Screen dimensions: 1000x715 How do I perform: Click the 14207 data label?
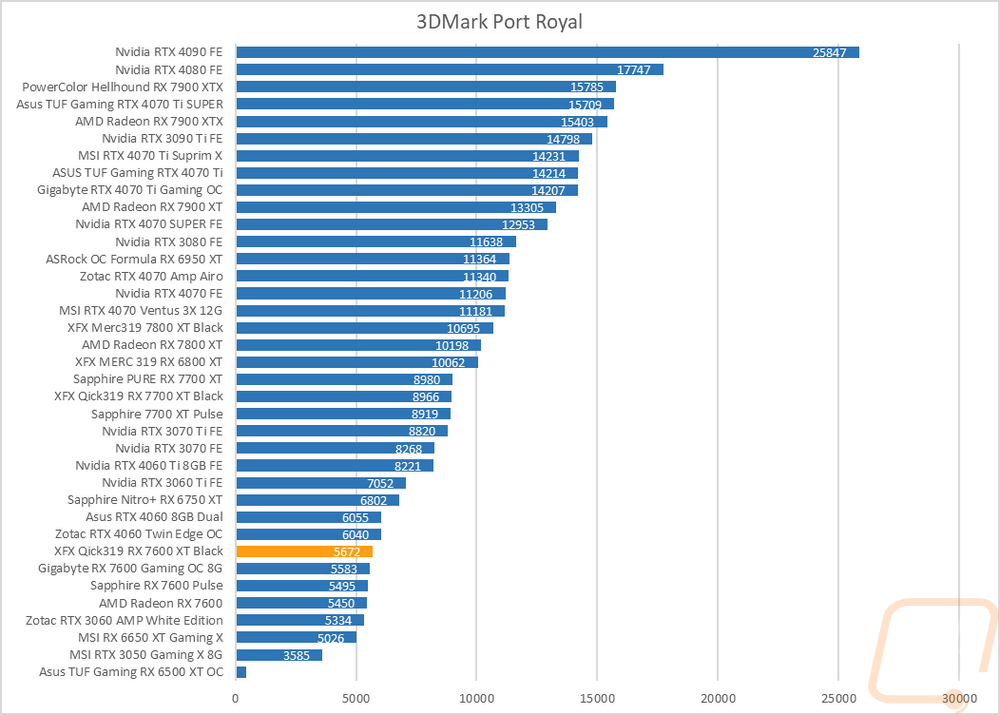pos(548,191)
